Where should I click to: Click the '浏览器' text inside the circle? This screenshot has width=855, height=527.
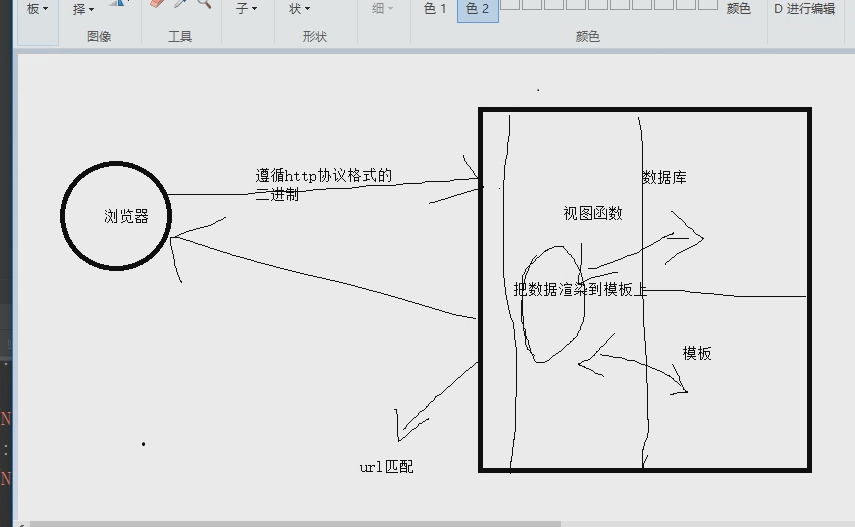(x=127, y=217)
